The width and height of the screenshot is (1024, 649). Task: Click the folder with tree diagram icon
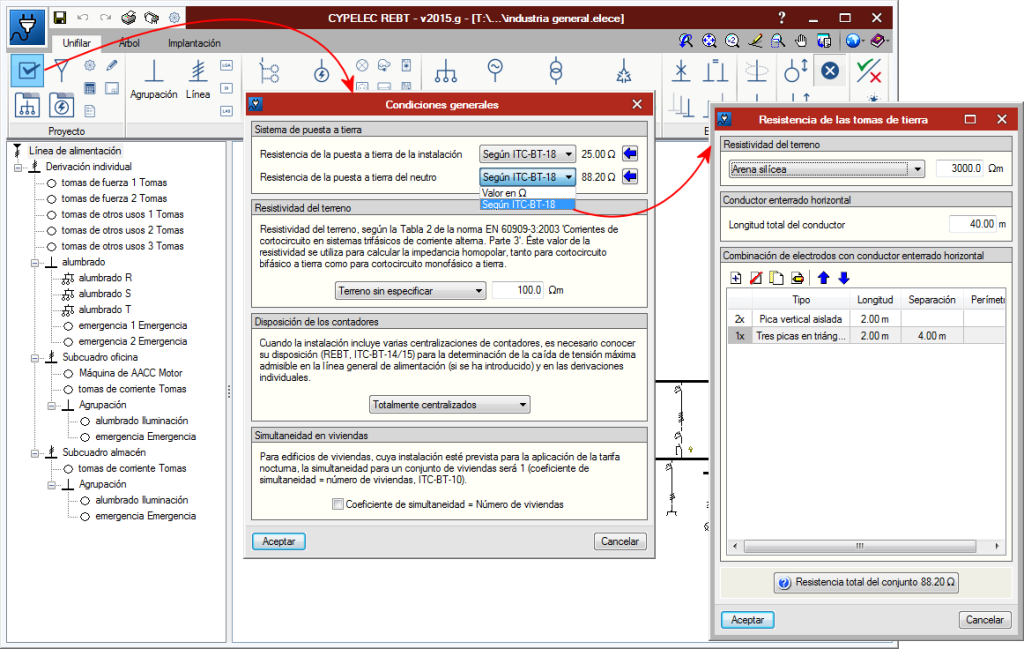pos(27,105)
